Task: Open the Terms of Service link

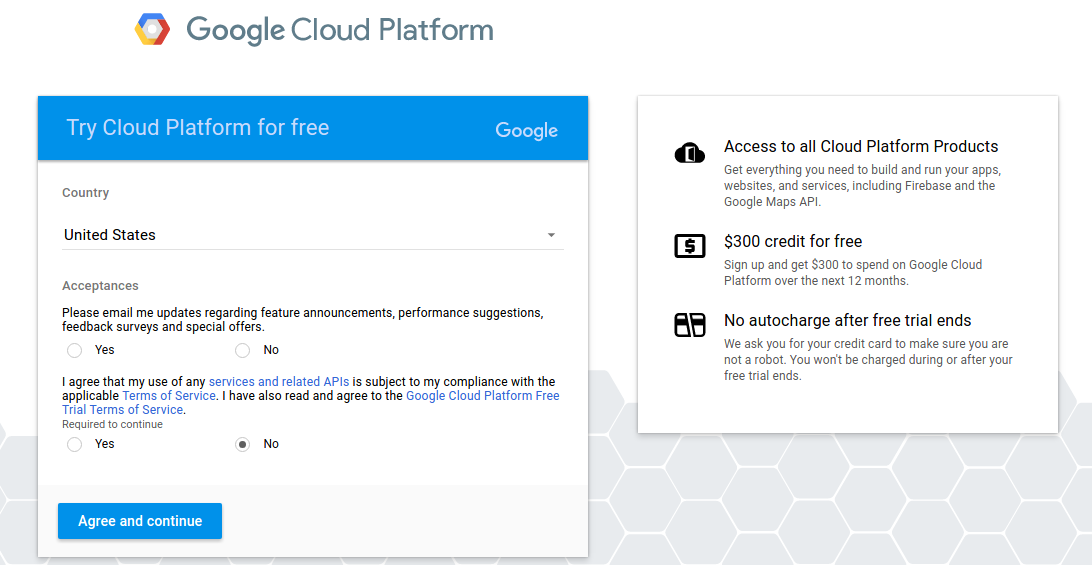Action: point(169,396)
